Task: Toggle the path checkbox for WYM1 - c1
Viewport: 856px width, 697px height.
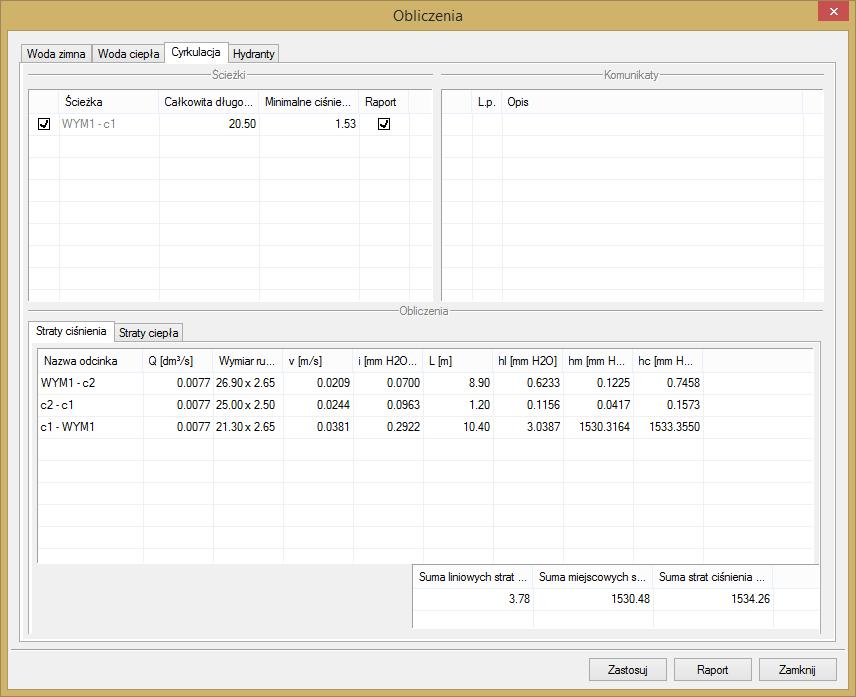Action: [44, 124]
